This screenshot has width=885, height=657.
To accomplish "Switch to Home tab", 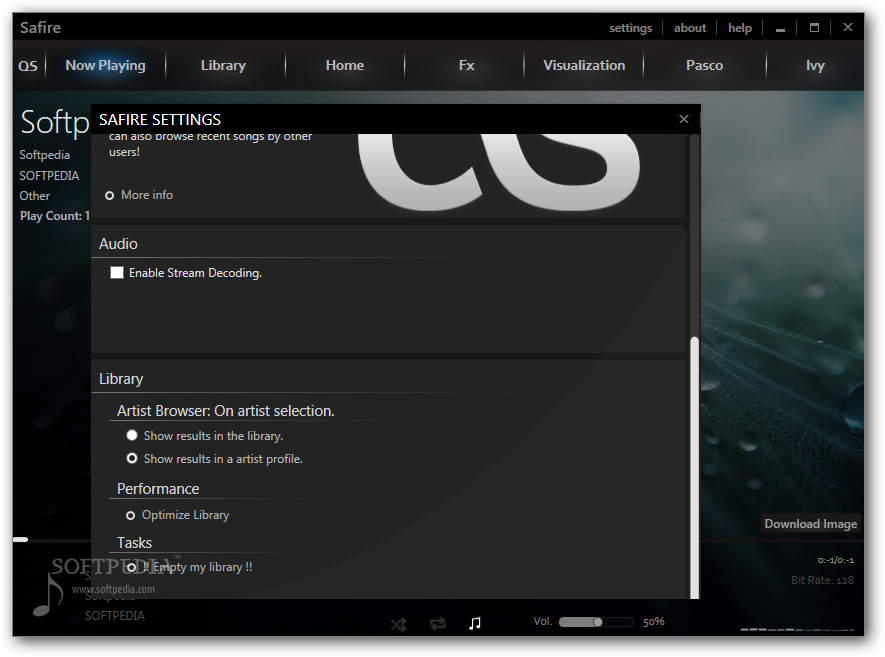I will 345,65.
